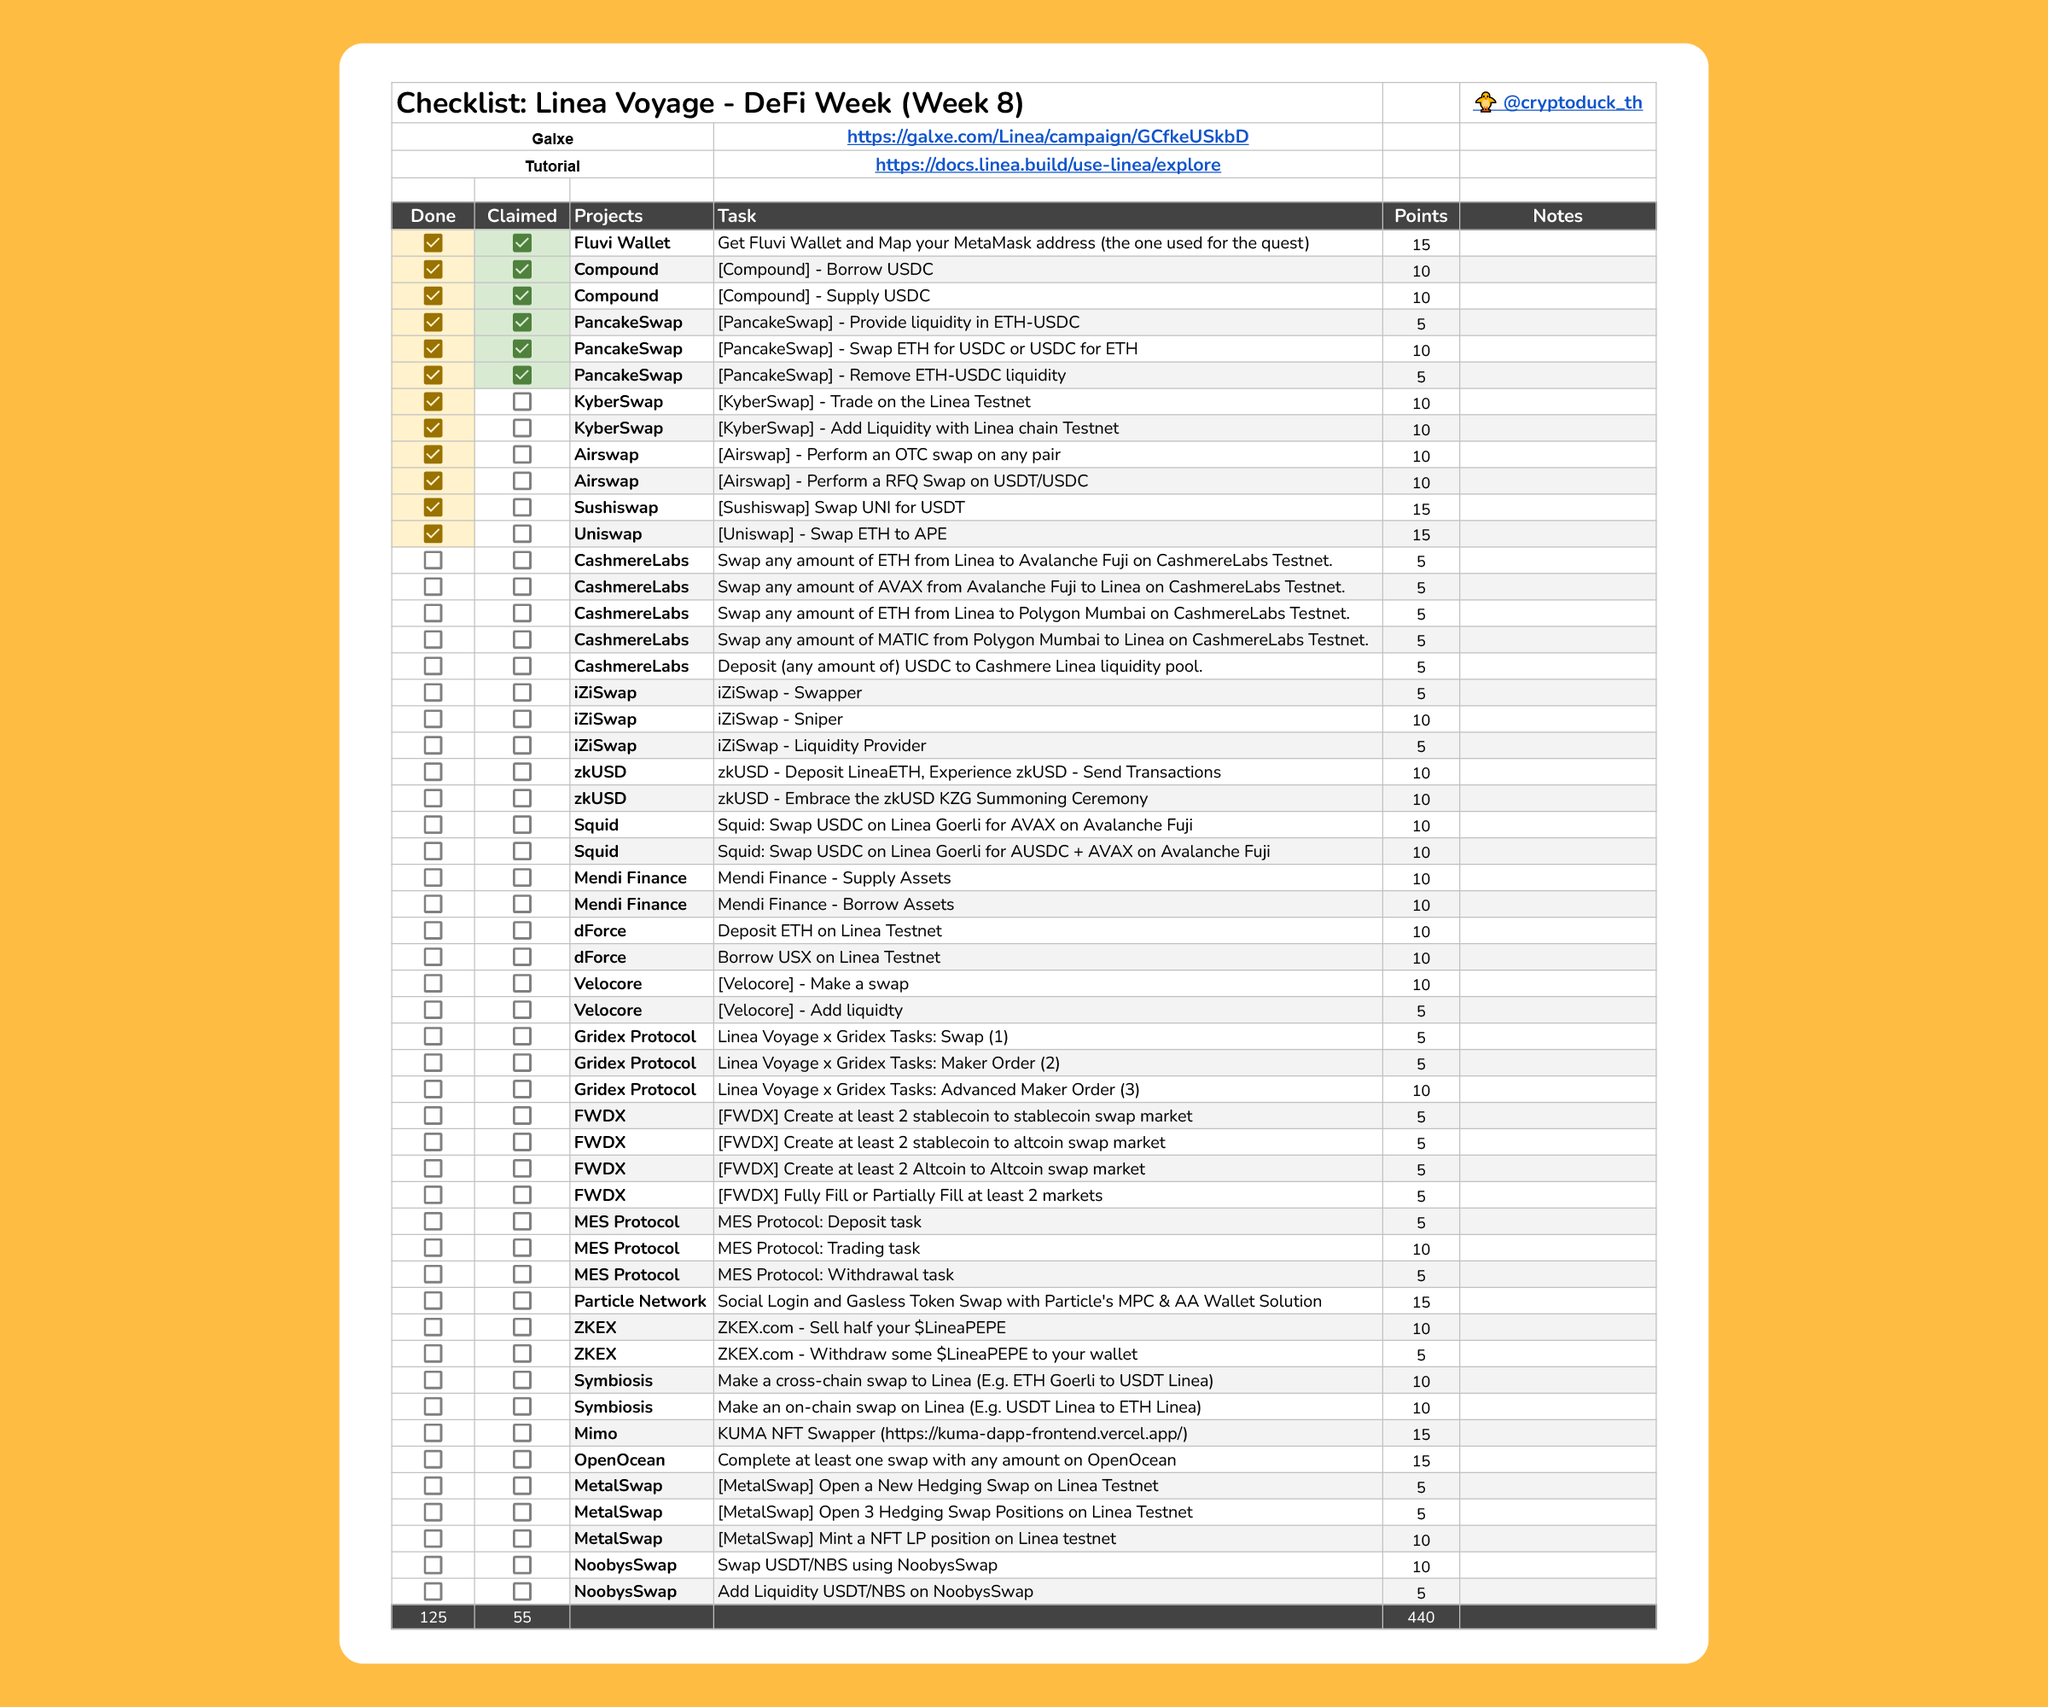Click the Notes cell for Fluvi Wallet
The image size is (2048, 1707).
click(1557, 243)
